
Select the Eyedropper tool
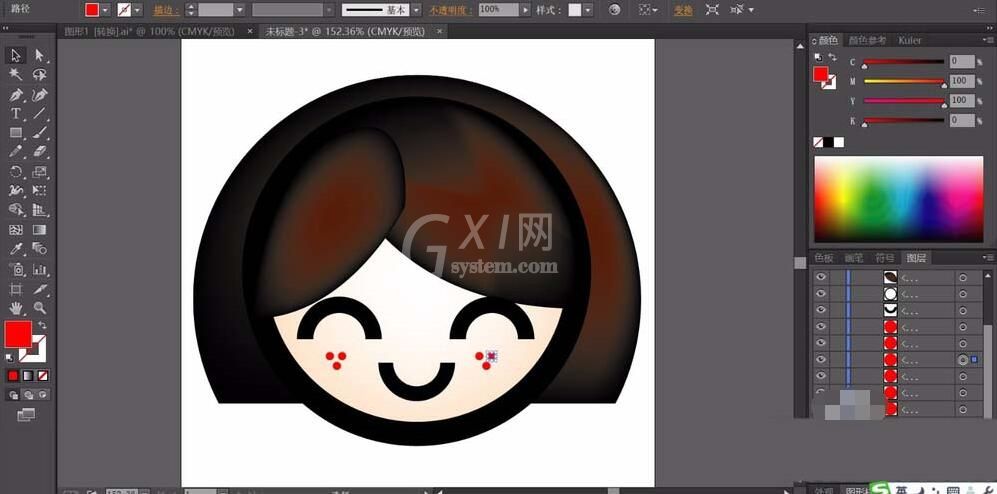[16, 249]
